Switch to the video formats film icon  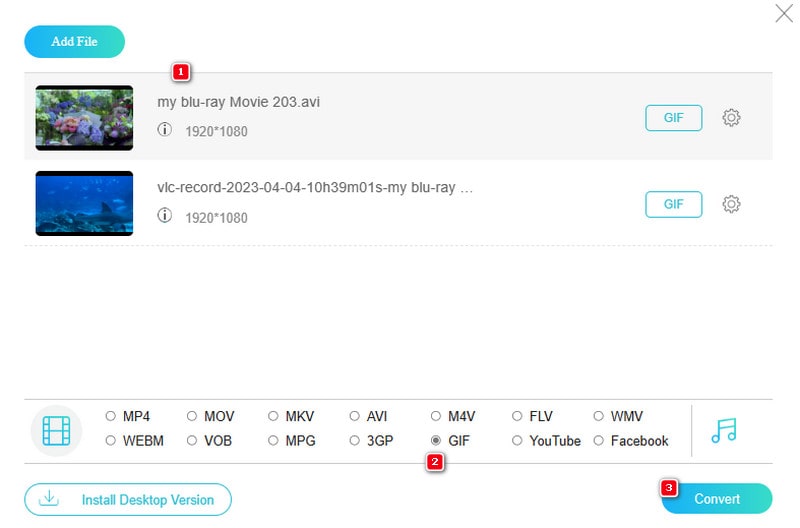57,430
